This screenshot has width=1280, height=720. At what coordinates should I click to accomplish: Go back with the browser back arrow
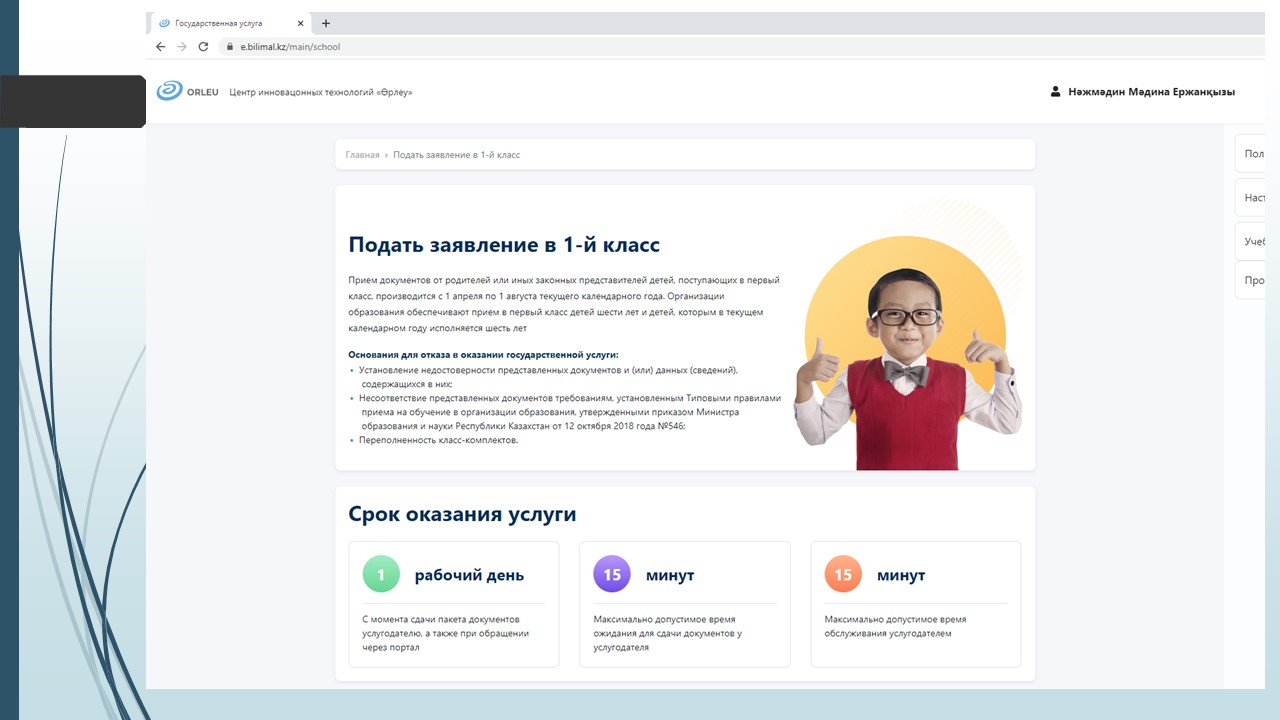160,47
